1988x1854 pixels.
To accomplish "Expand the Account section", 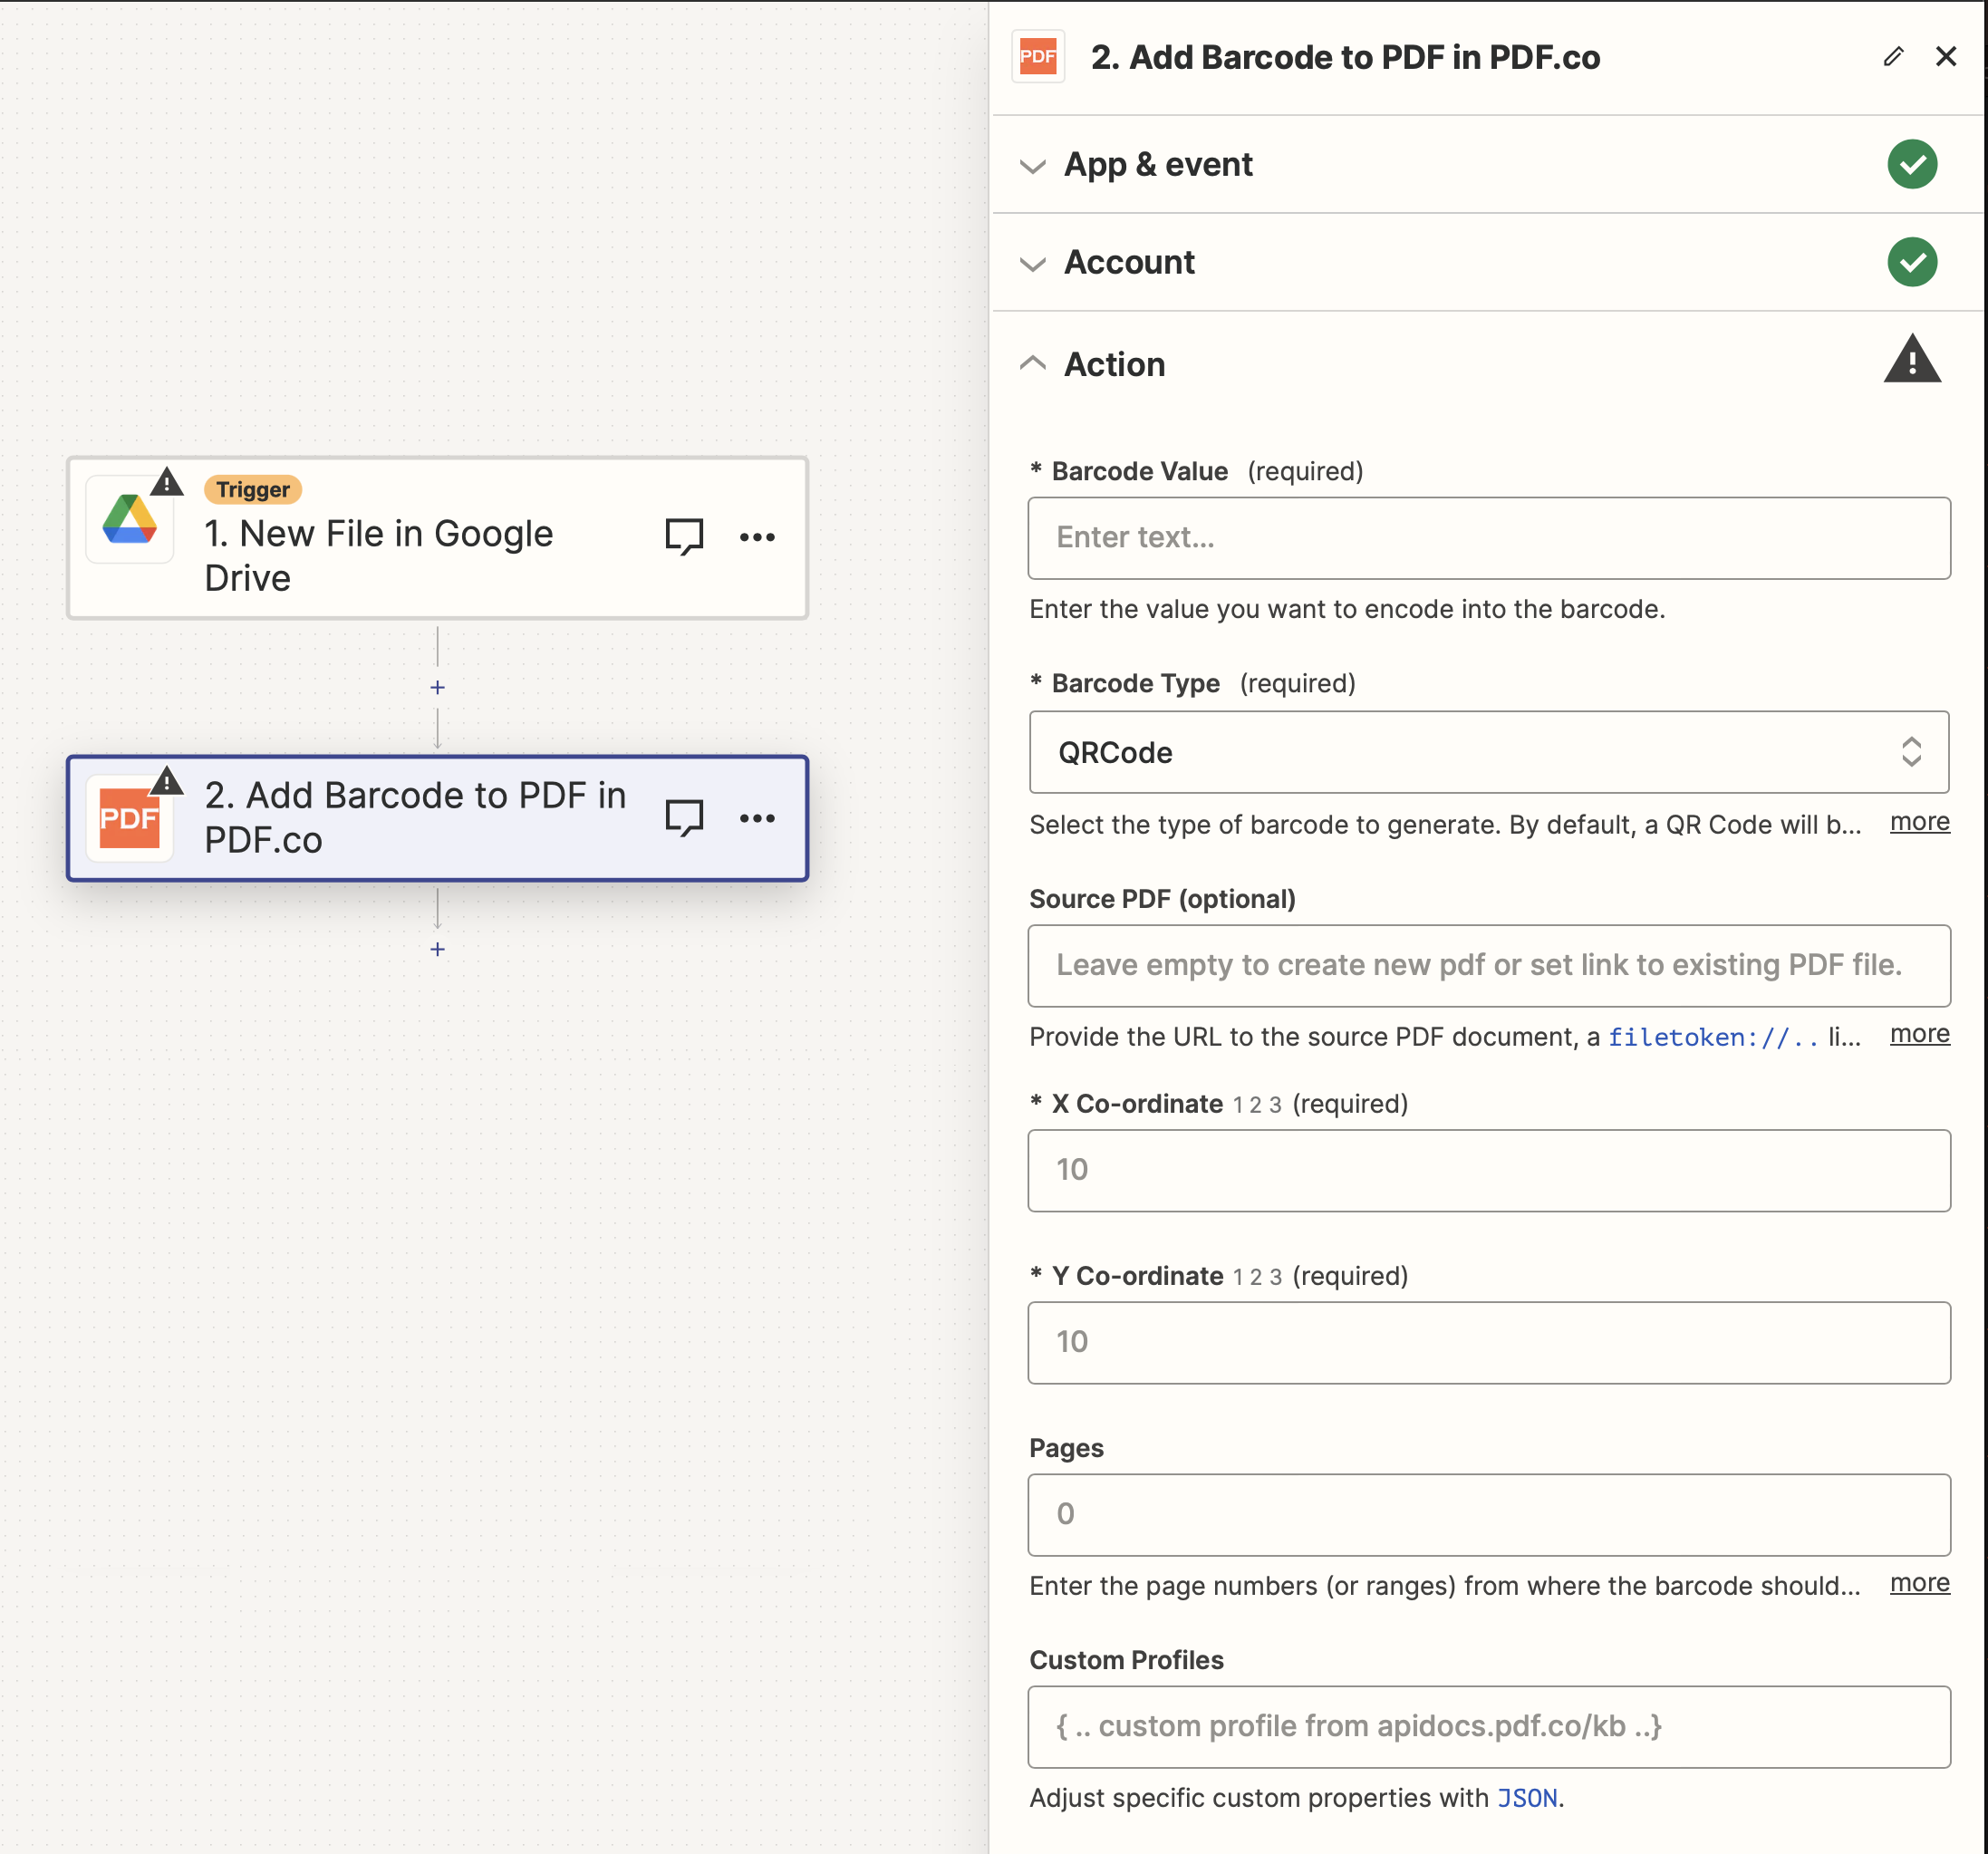I will (x=1033, y=264).
